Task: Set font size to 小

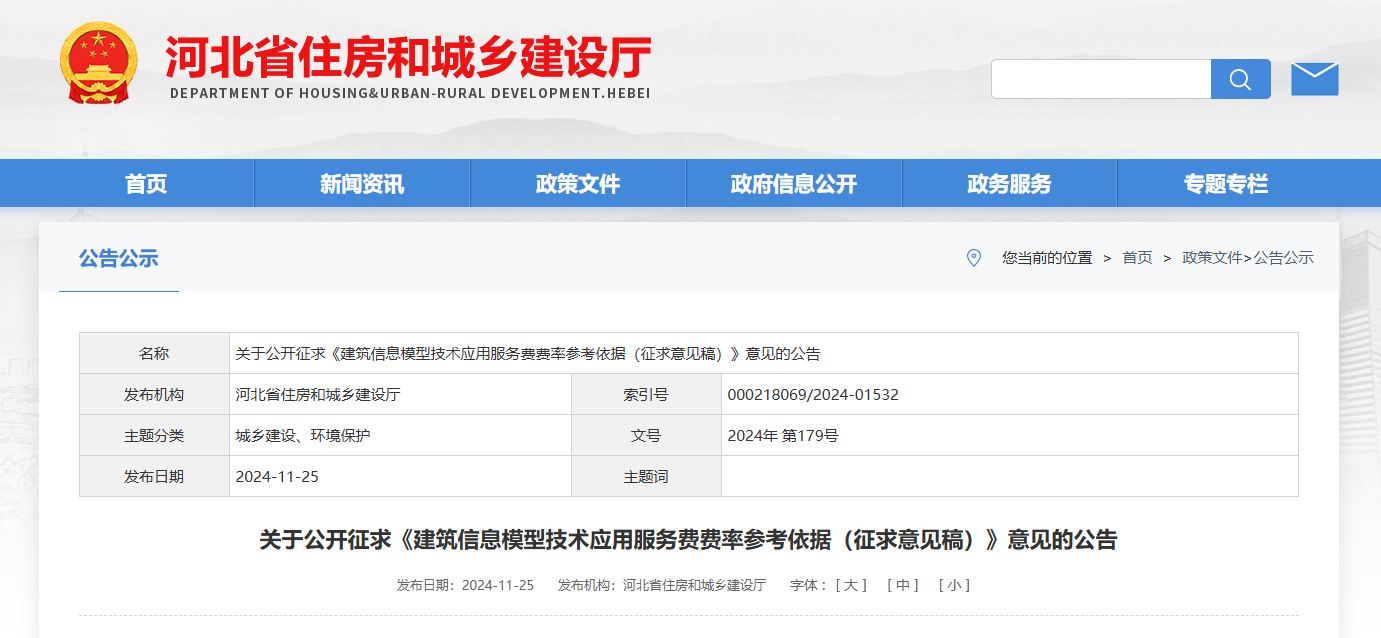Action: pos(955,585)
